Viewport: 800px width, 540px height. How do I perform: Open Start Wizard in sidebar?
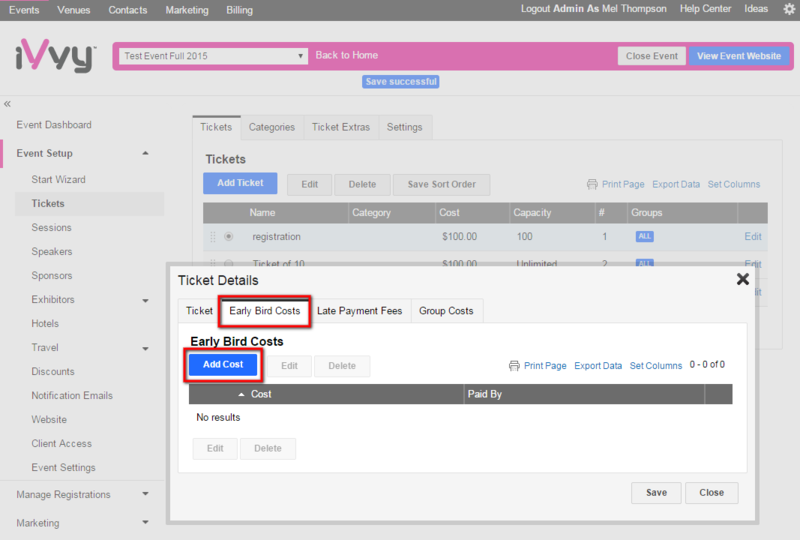coord(58,180)
